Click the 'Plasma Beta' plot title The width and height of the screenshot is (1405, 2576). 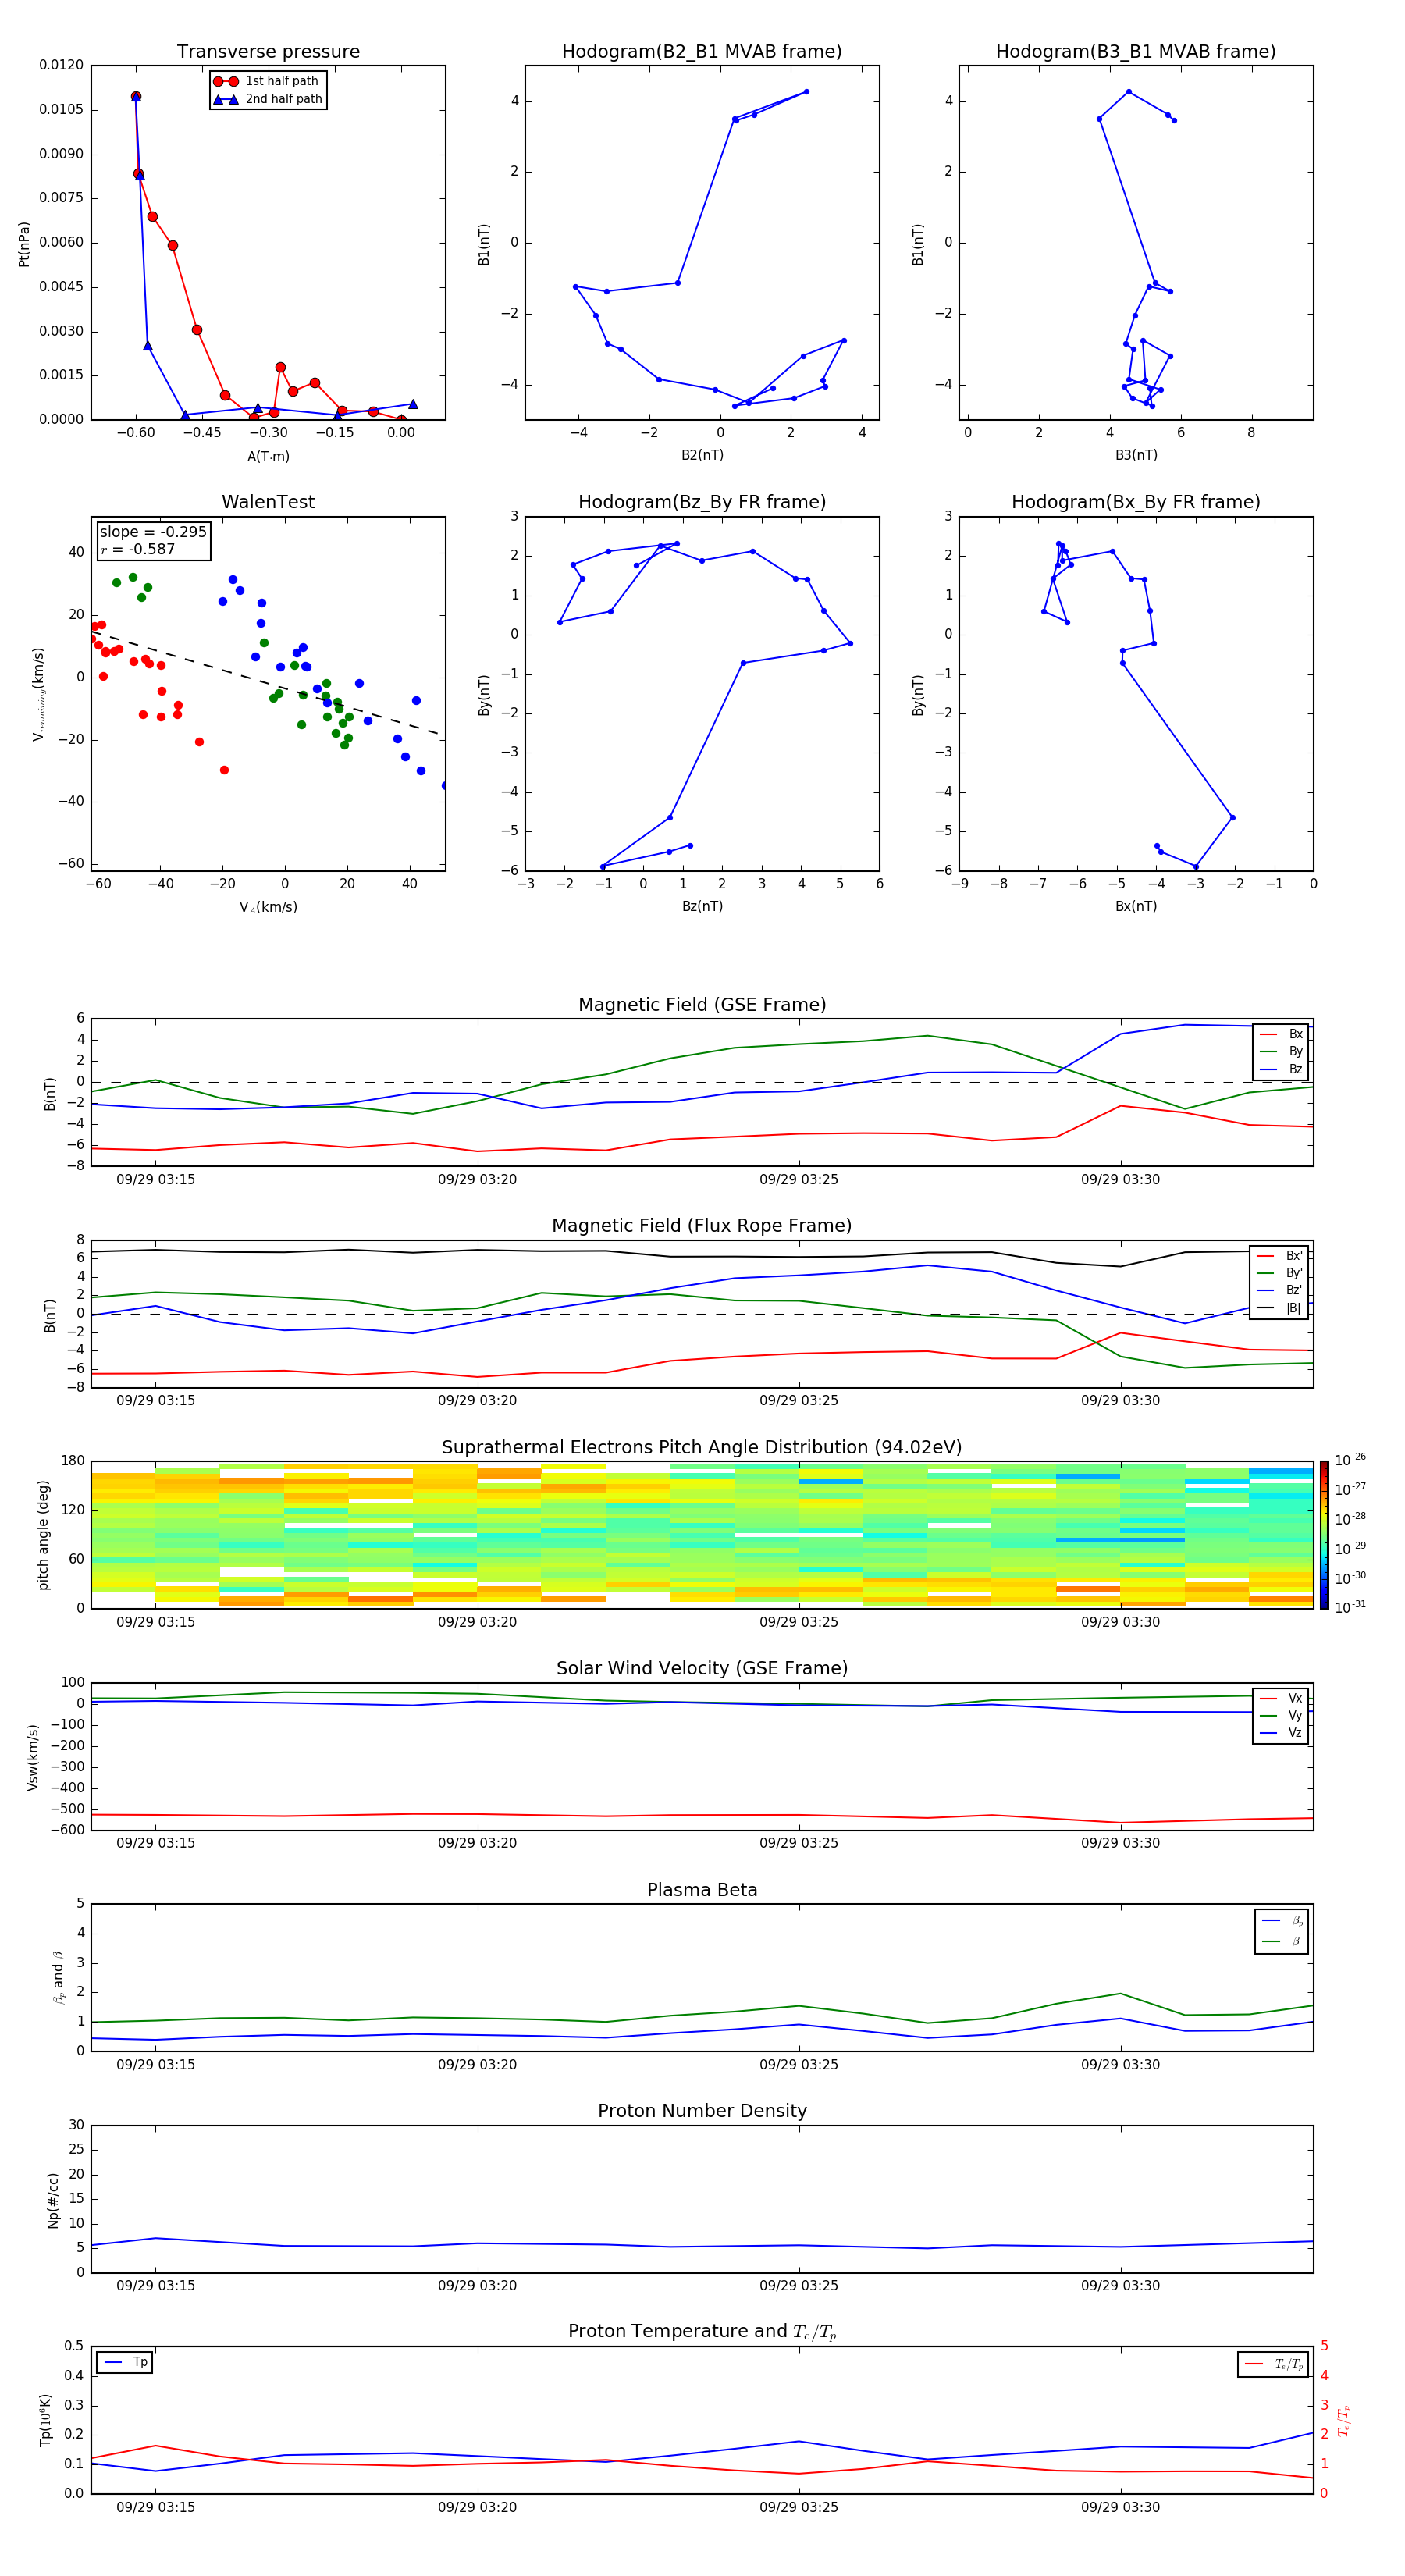tap(702, 1890)
